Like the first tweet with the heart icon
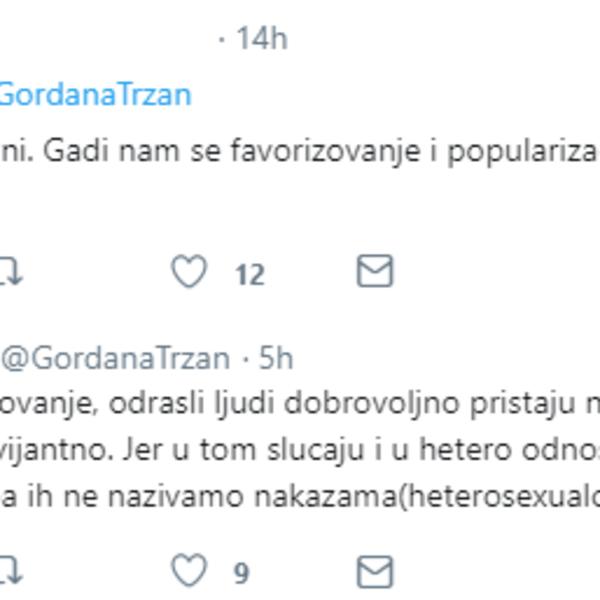The image size is (600, 600). click(189, 272)
